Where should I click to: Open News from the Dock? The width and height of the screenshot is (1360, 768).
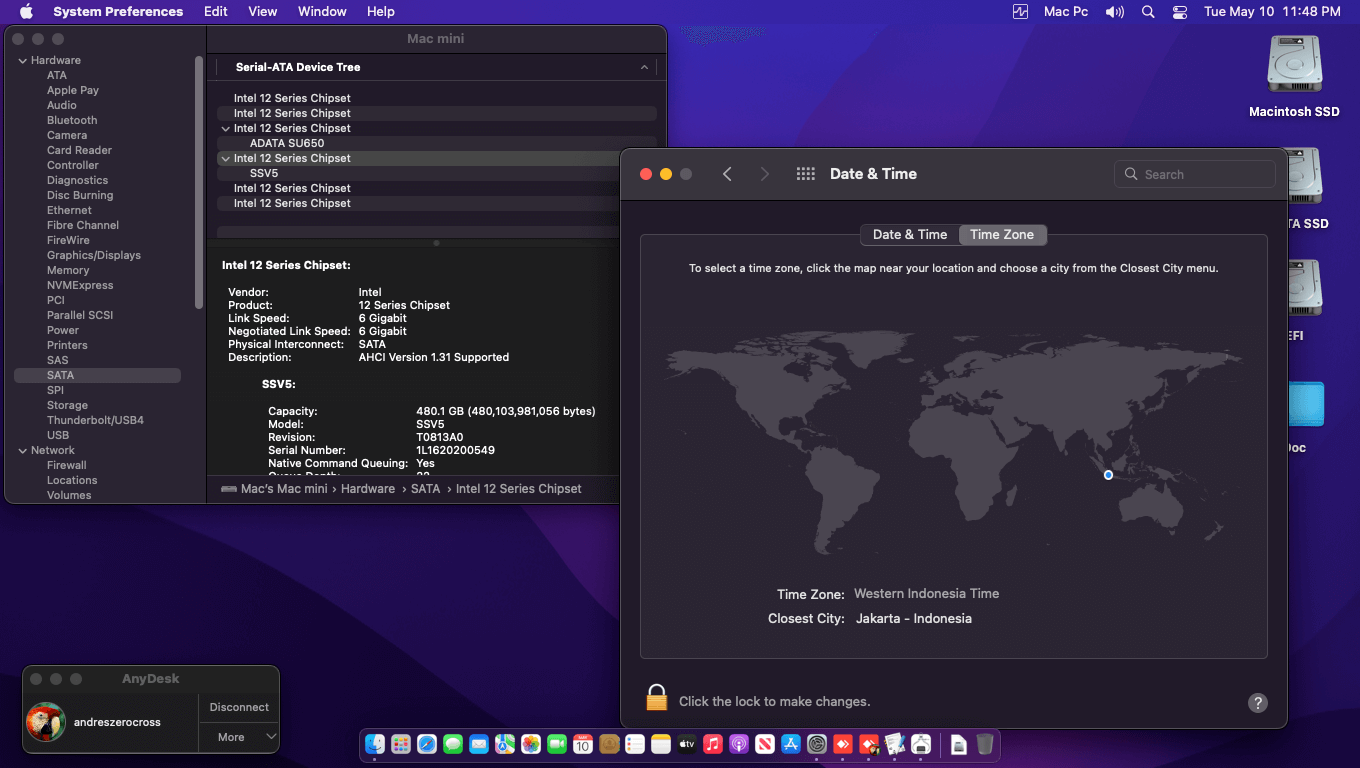coord(765,744)
